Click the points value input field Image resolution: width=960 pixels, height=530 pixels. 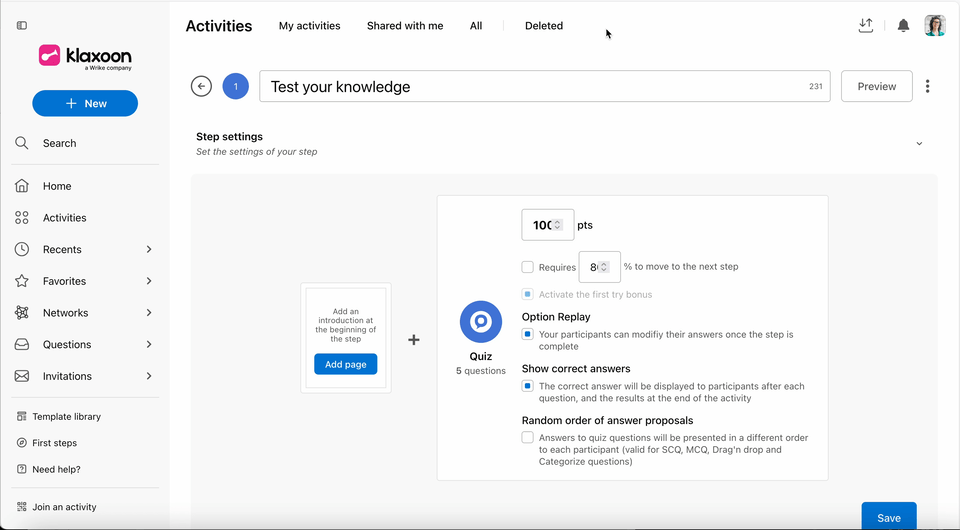[547, 225]
